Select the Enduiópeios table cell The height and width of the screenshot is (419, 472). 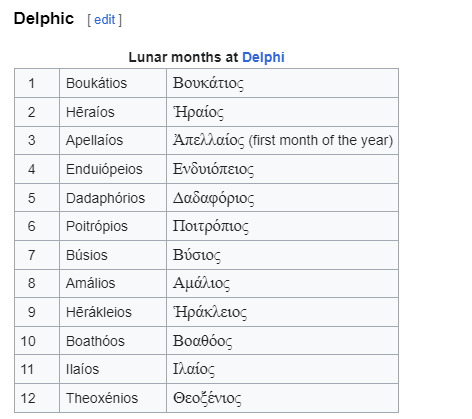coord(113,169)
